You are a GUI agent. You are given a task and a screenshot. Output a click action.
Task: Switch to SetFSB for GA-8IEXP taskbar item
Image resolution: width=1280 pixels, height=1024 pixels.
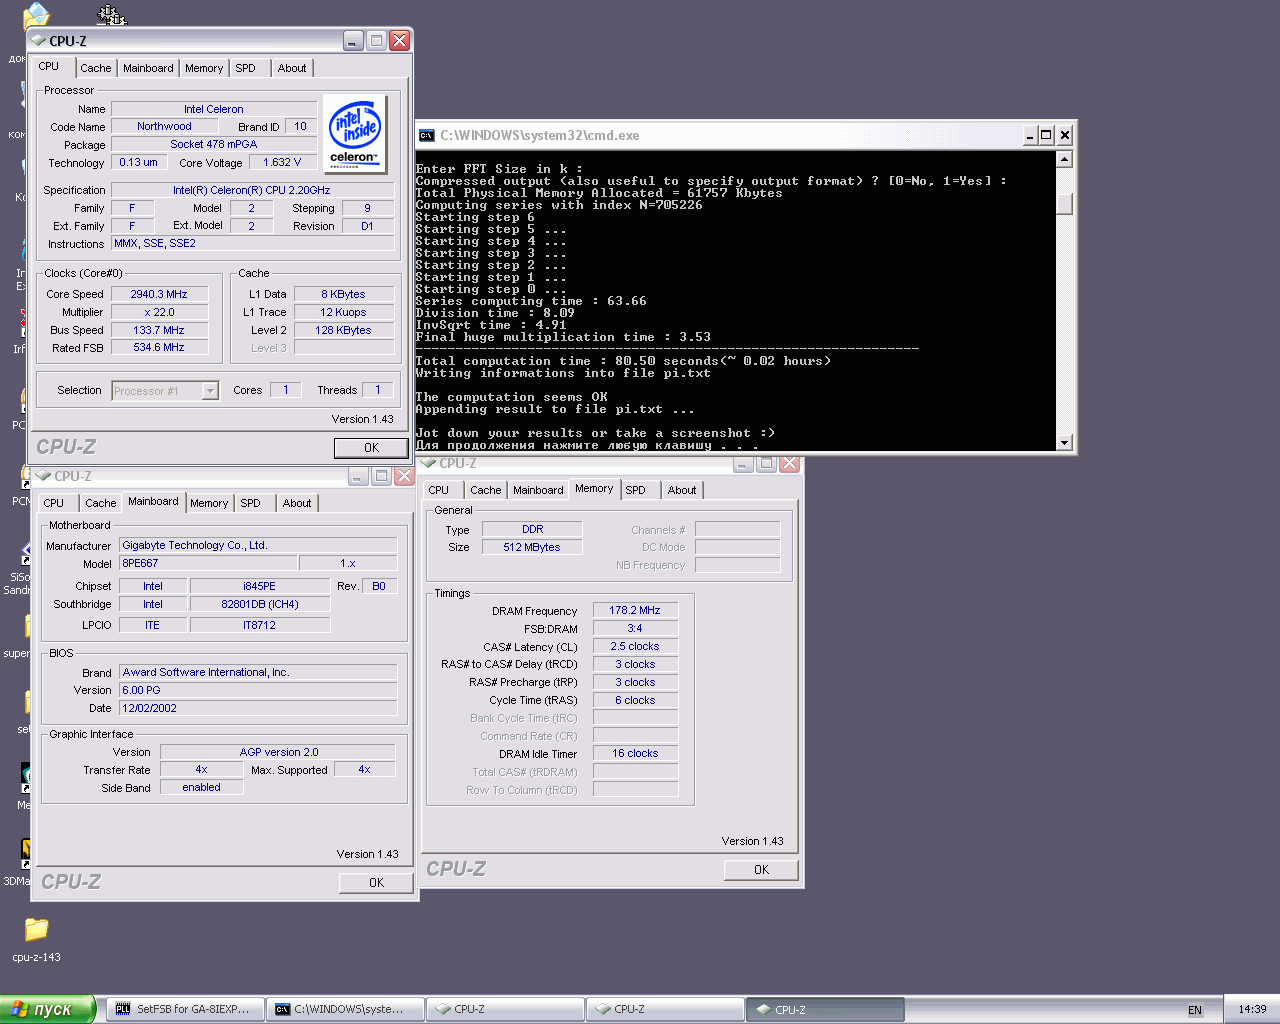[x=185, y=1009]
